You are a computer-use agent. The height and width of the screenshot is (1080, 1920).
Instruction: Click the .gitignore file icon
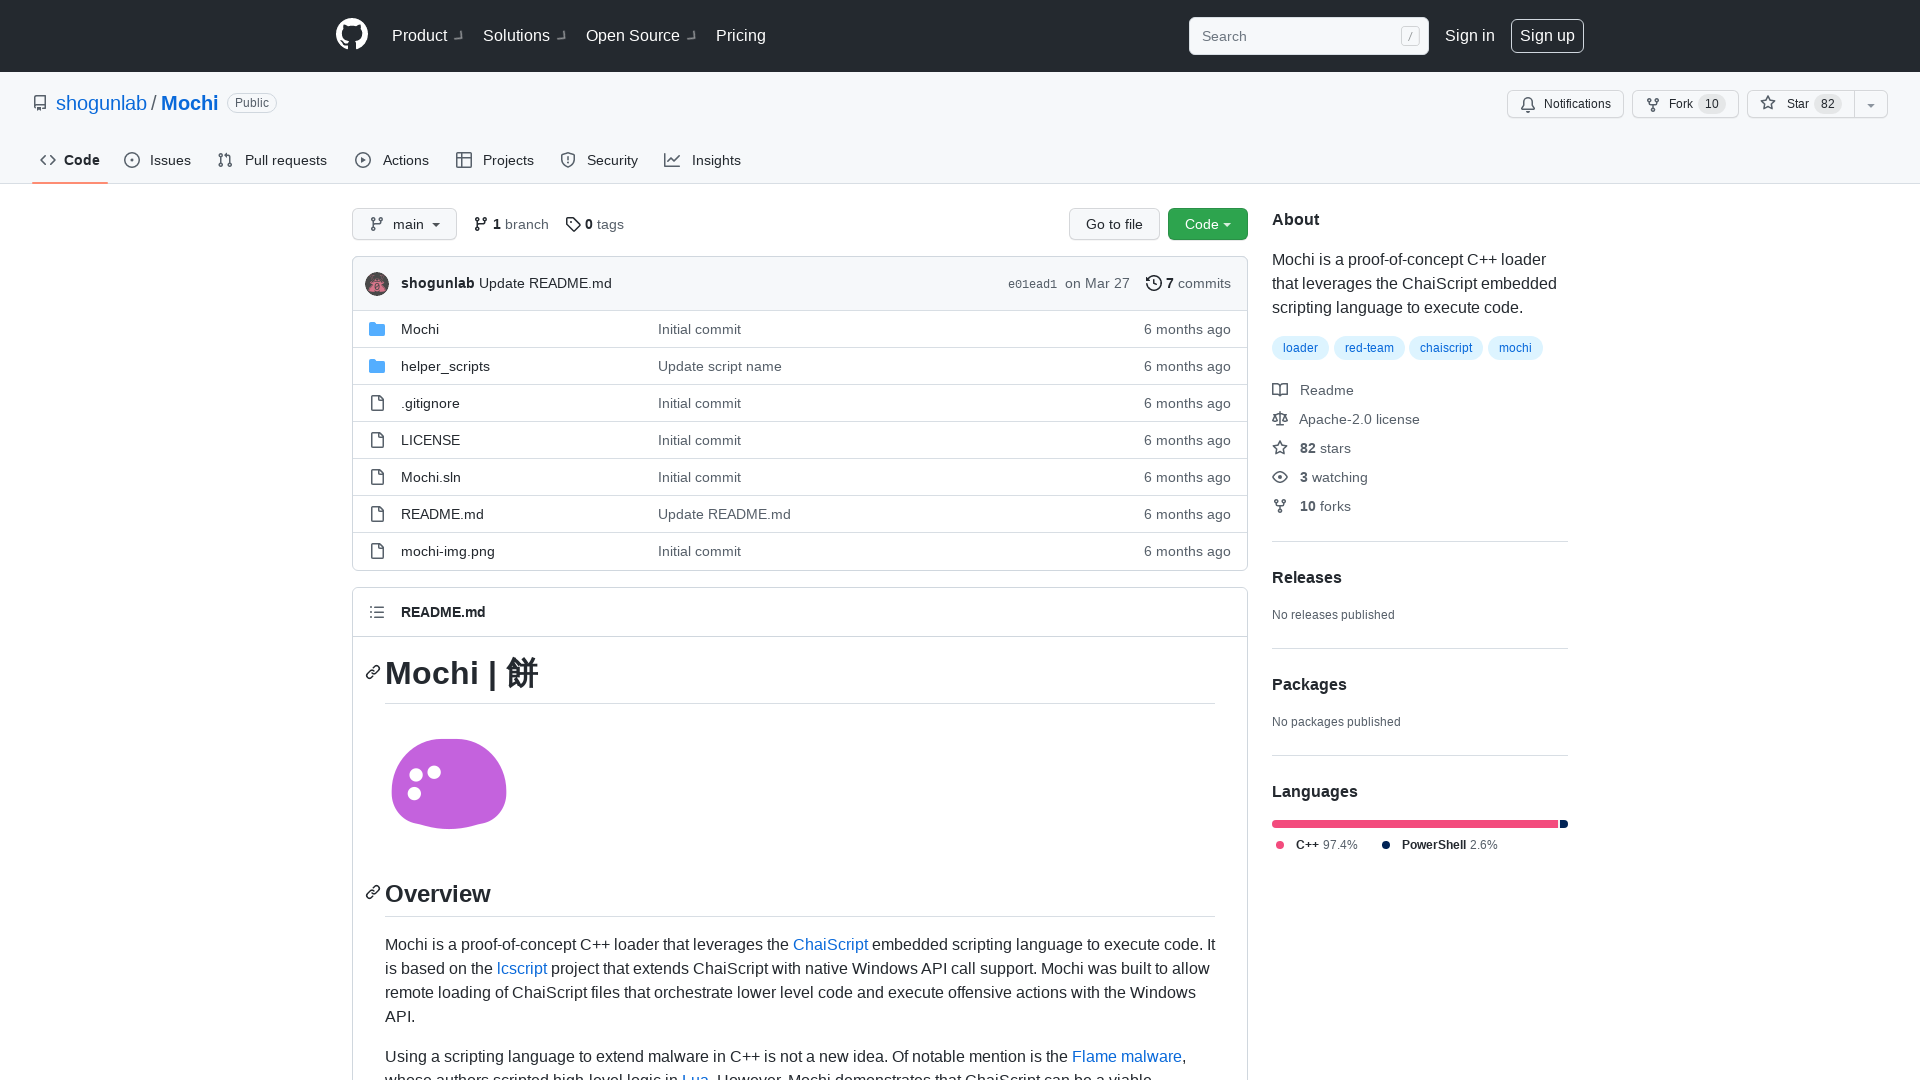click(377, 403)
